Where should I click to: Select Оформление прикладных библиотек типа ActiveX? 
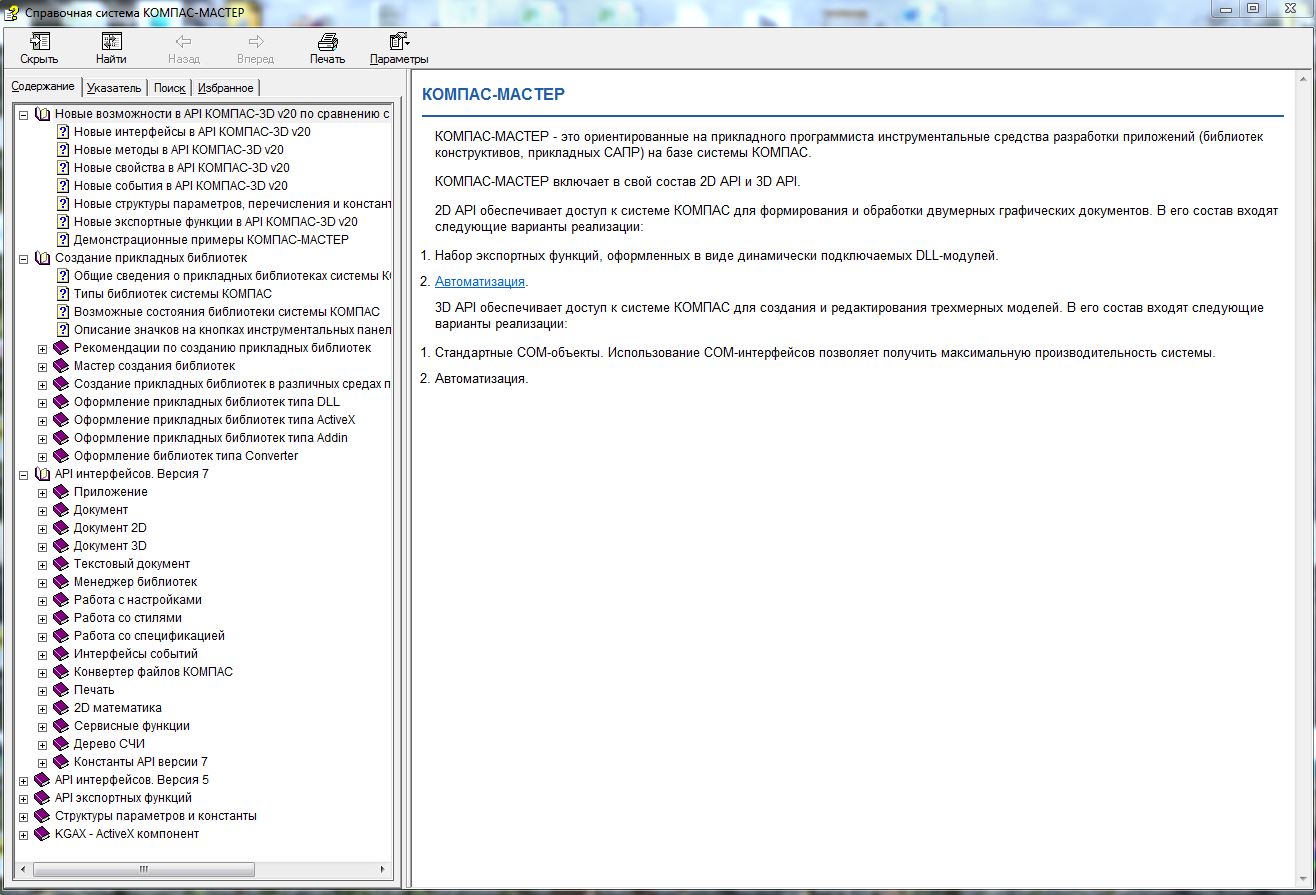click(x=214, y=420)
